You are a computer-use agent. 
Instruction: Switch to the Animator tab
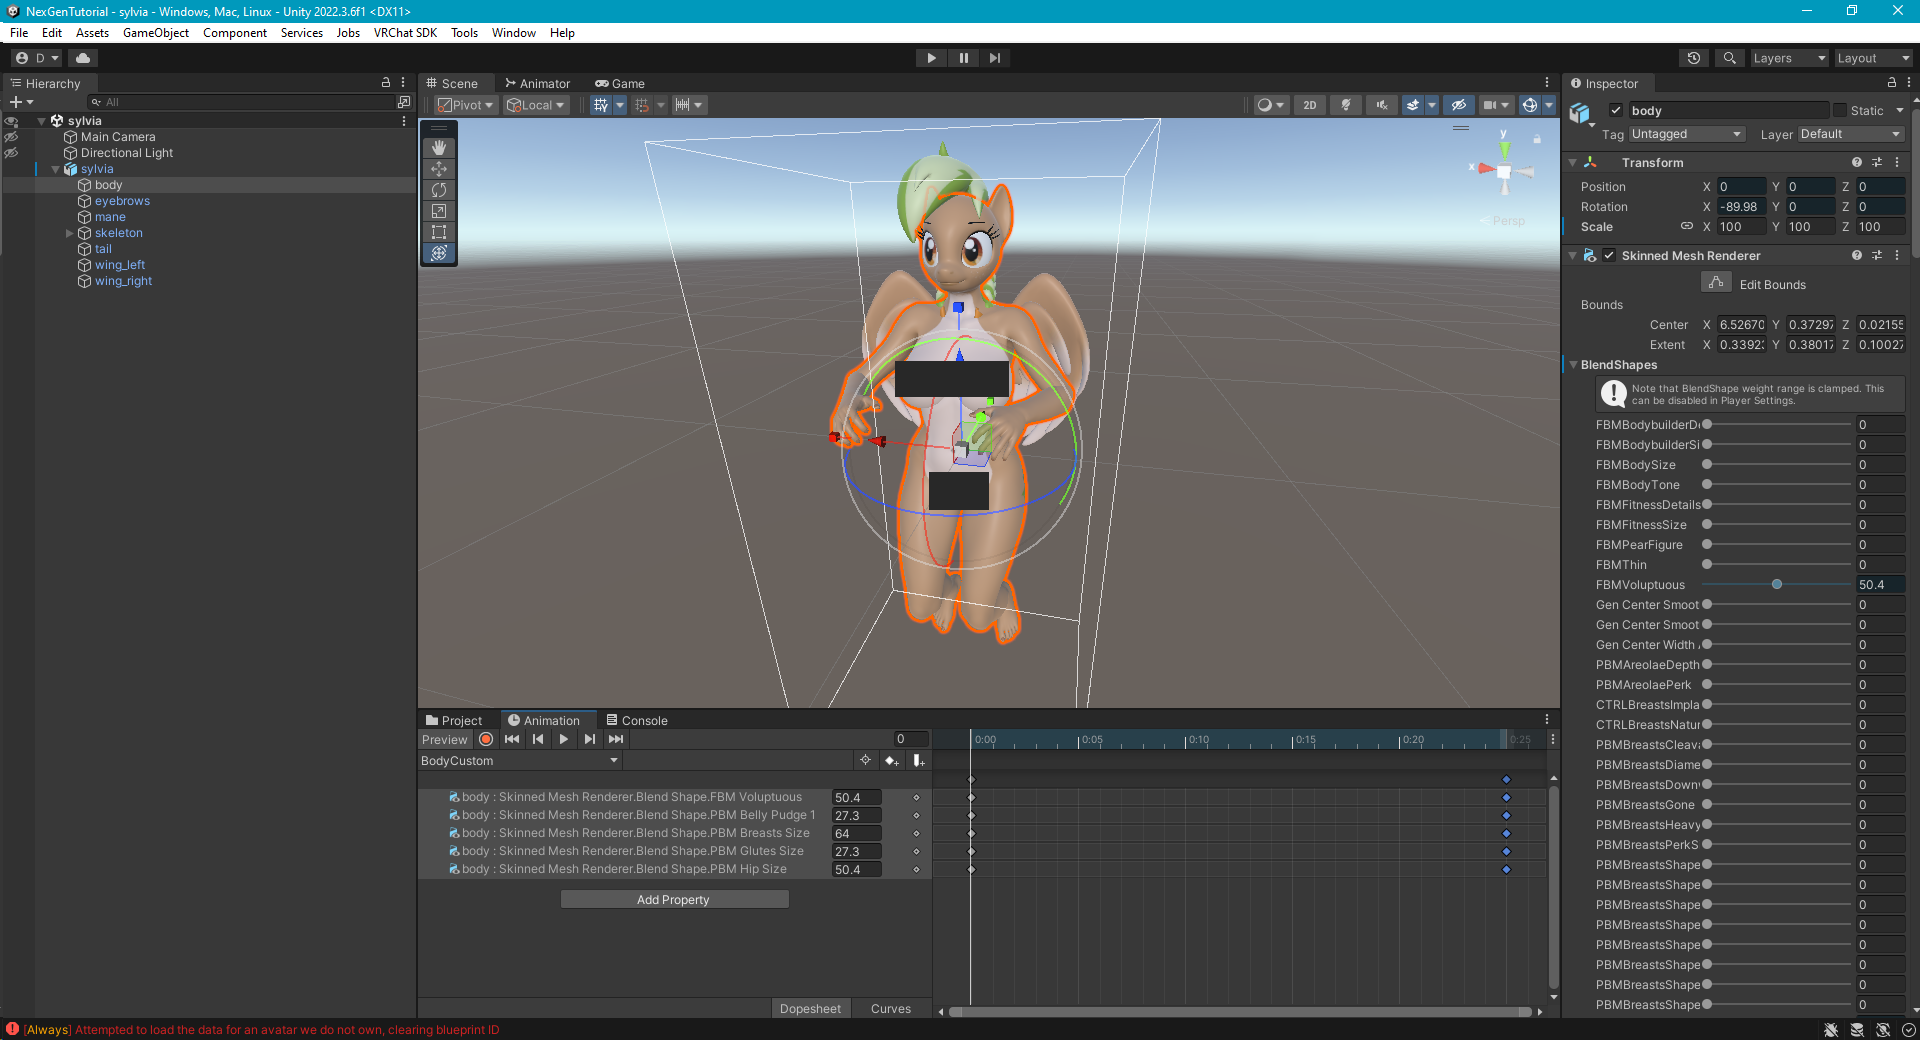537,83
